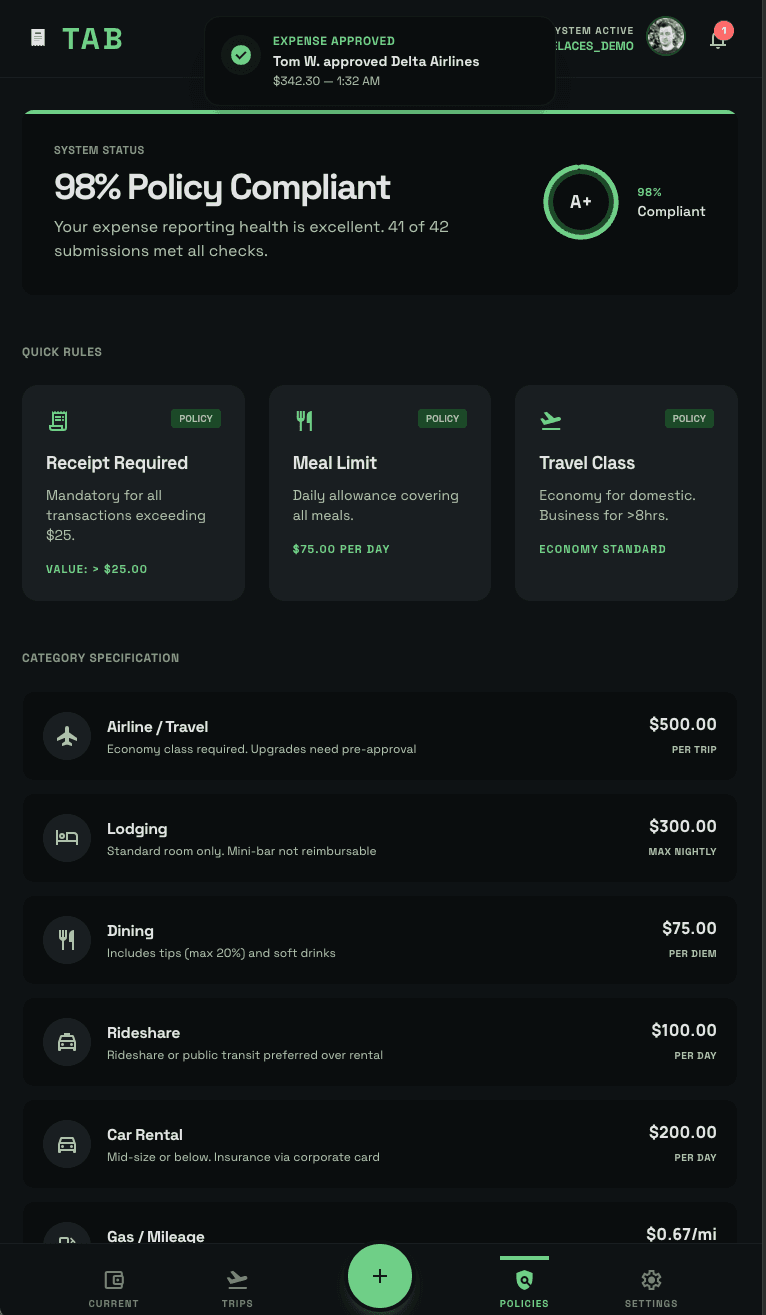The height and width of the screenshot is (1315, 766).
Task: Switch to the CURRENT tab
Action: coord(113,1285)
